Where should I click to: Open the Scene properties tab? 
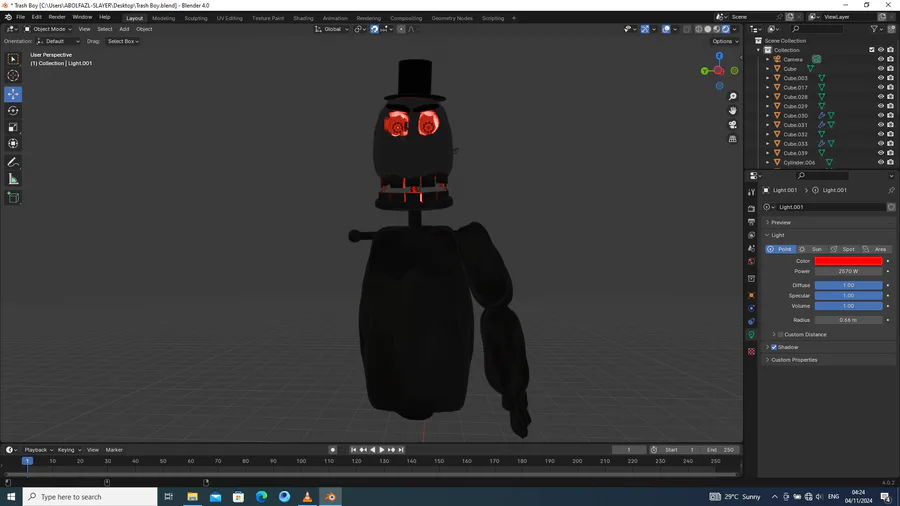[751, 248]
